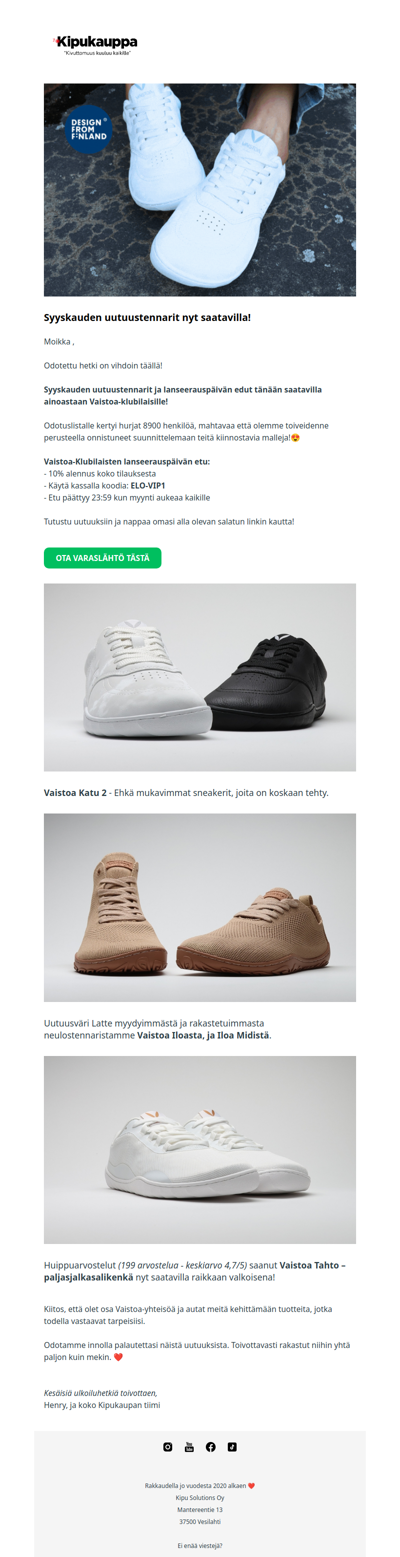Viewport: 400px width, 1557px height.
Task: Click the Design From Finland badge
Action: pyautogui.click(x=89, y=127)
